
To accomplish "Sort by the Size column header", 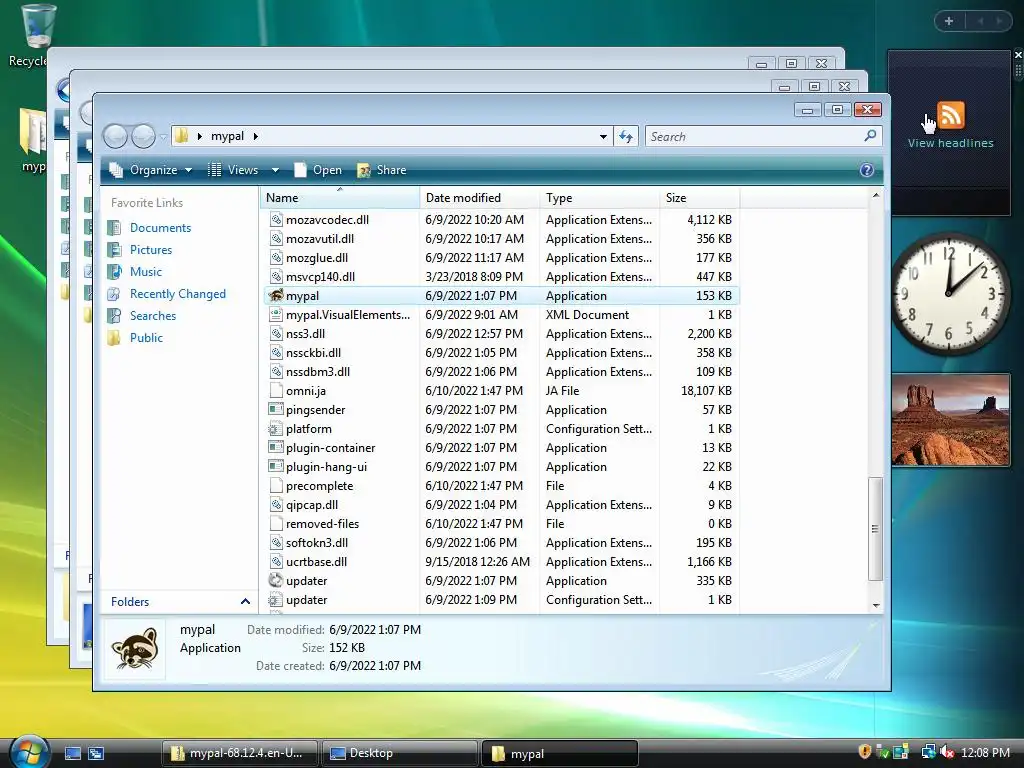I will click(x=699, y=198).
